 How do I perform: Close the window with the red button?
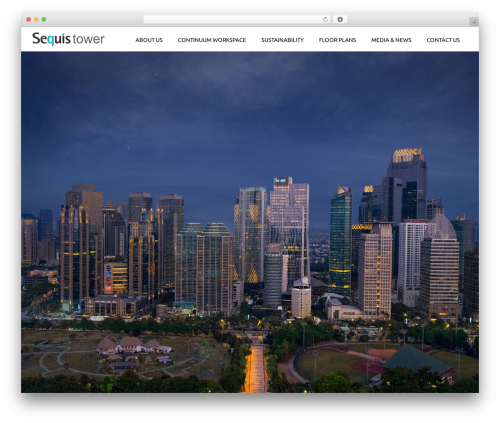point(29,19)
